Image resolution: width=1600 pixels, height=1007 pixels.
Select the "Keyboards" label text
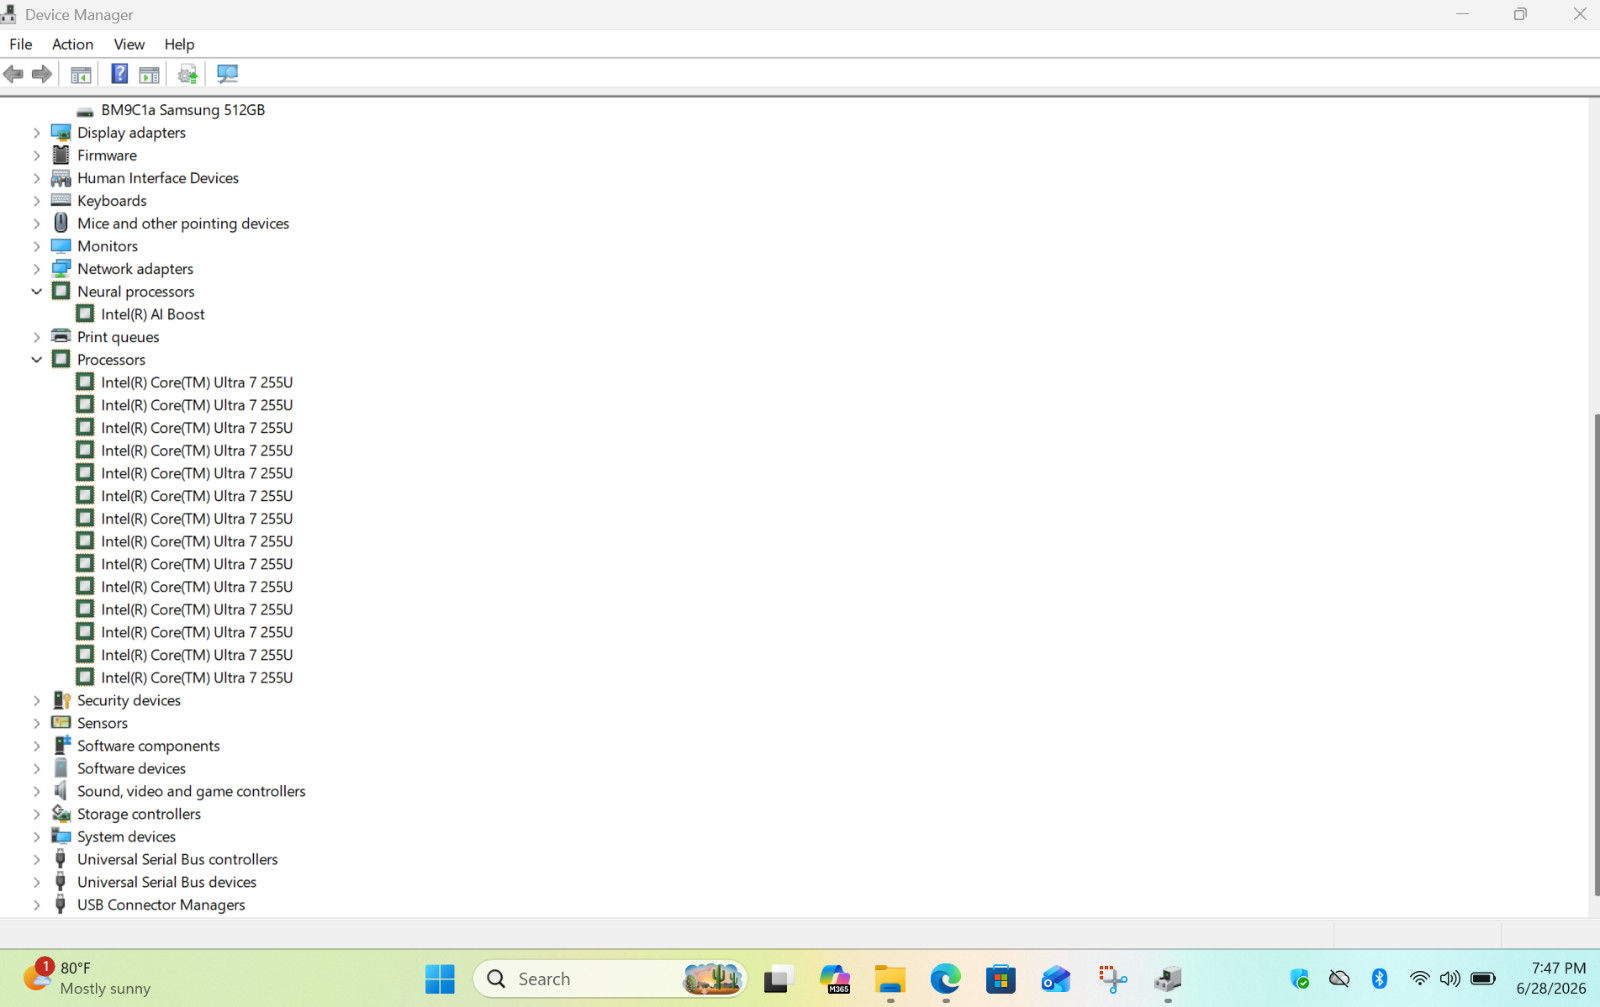pos(112,201)
